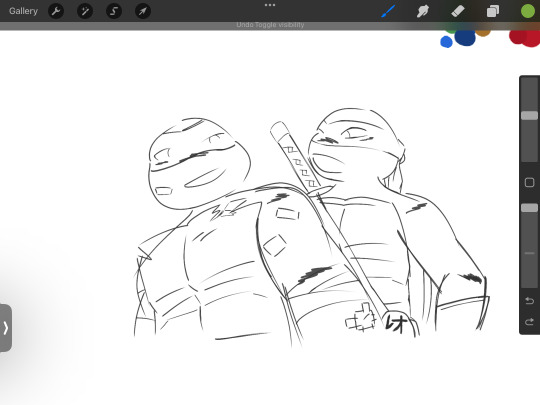Click the brush opacity slider handle
Image resolution: width=540 pixels, height=405 pixels.
click(529, 208)
